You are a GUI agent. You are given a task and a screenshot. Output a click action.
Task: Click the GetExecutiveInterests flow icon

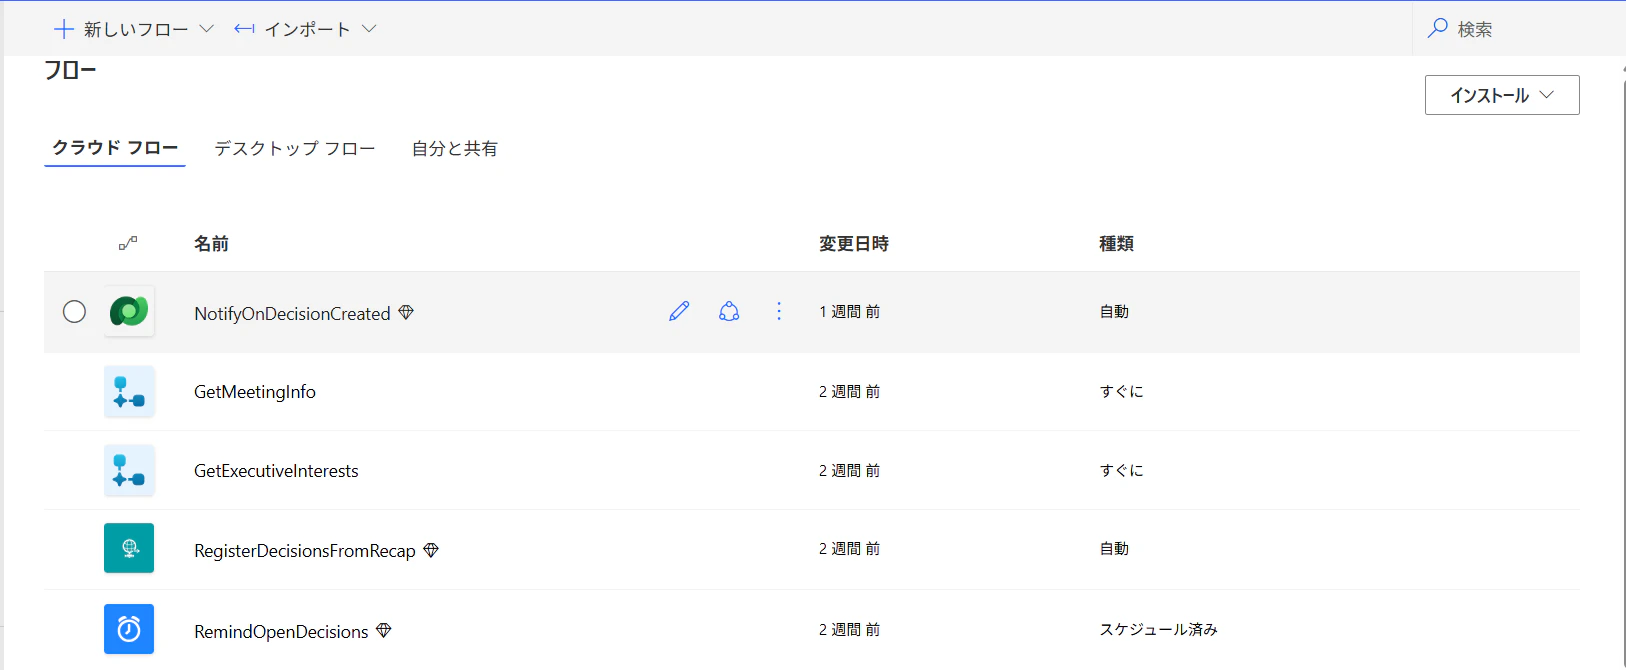(x=129, y=470)
